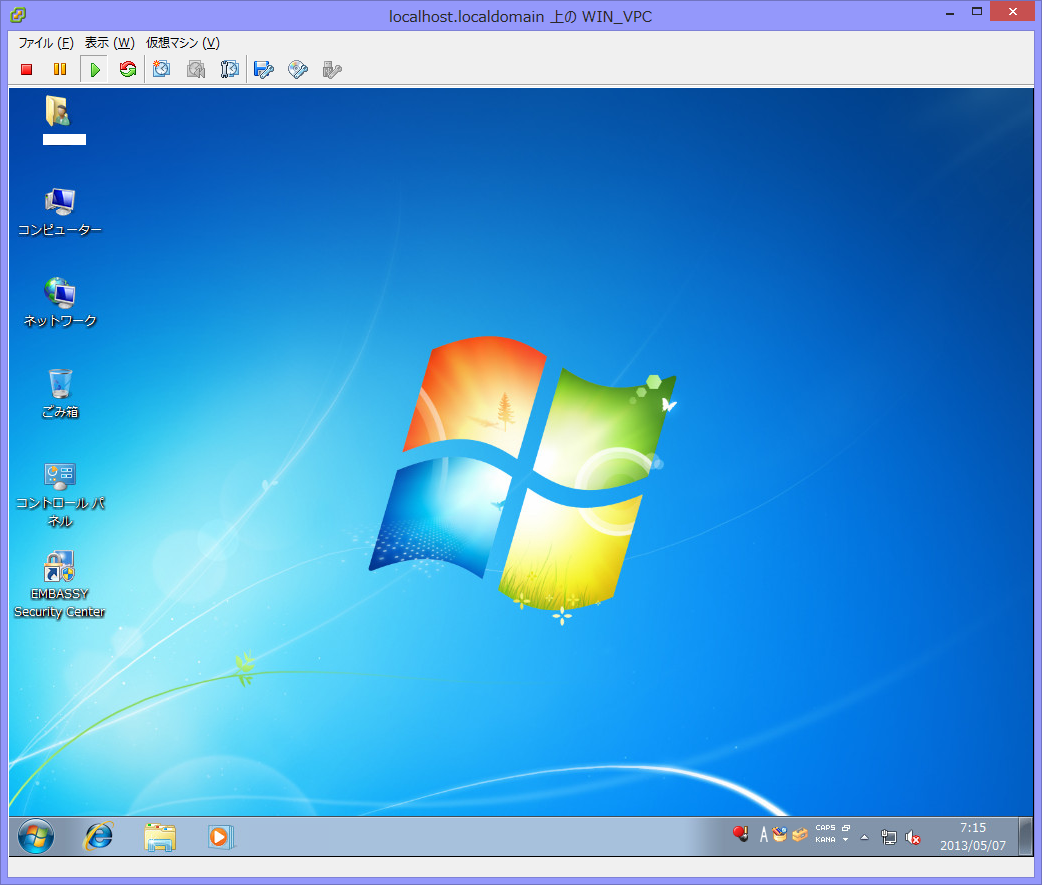
Task: Power off the VM with red stop button
Action: point(27,69)
